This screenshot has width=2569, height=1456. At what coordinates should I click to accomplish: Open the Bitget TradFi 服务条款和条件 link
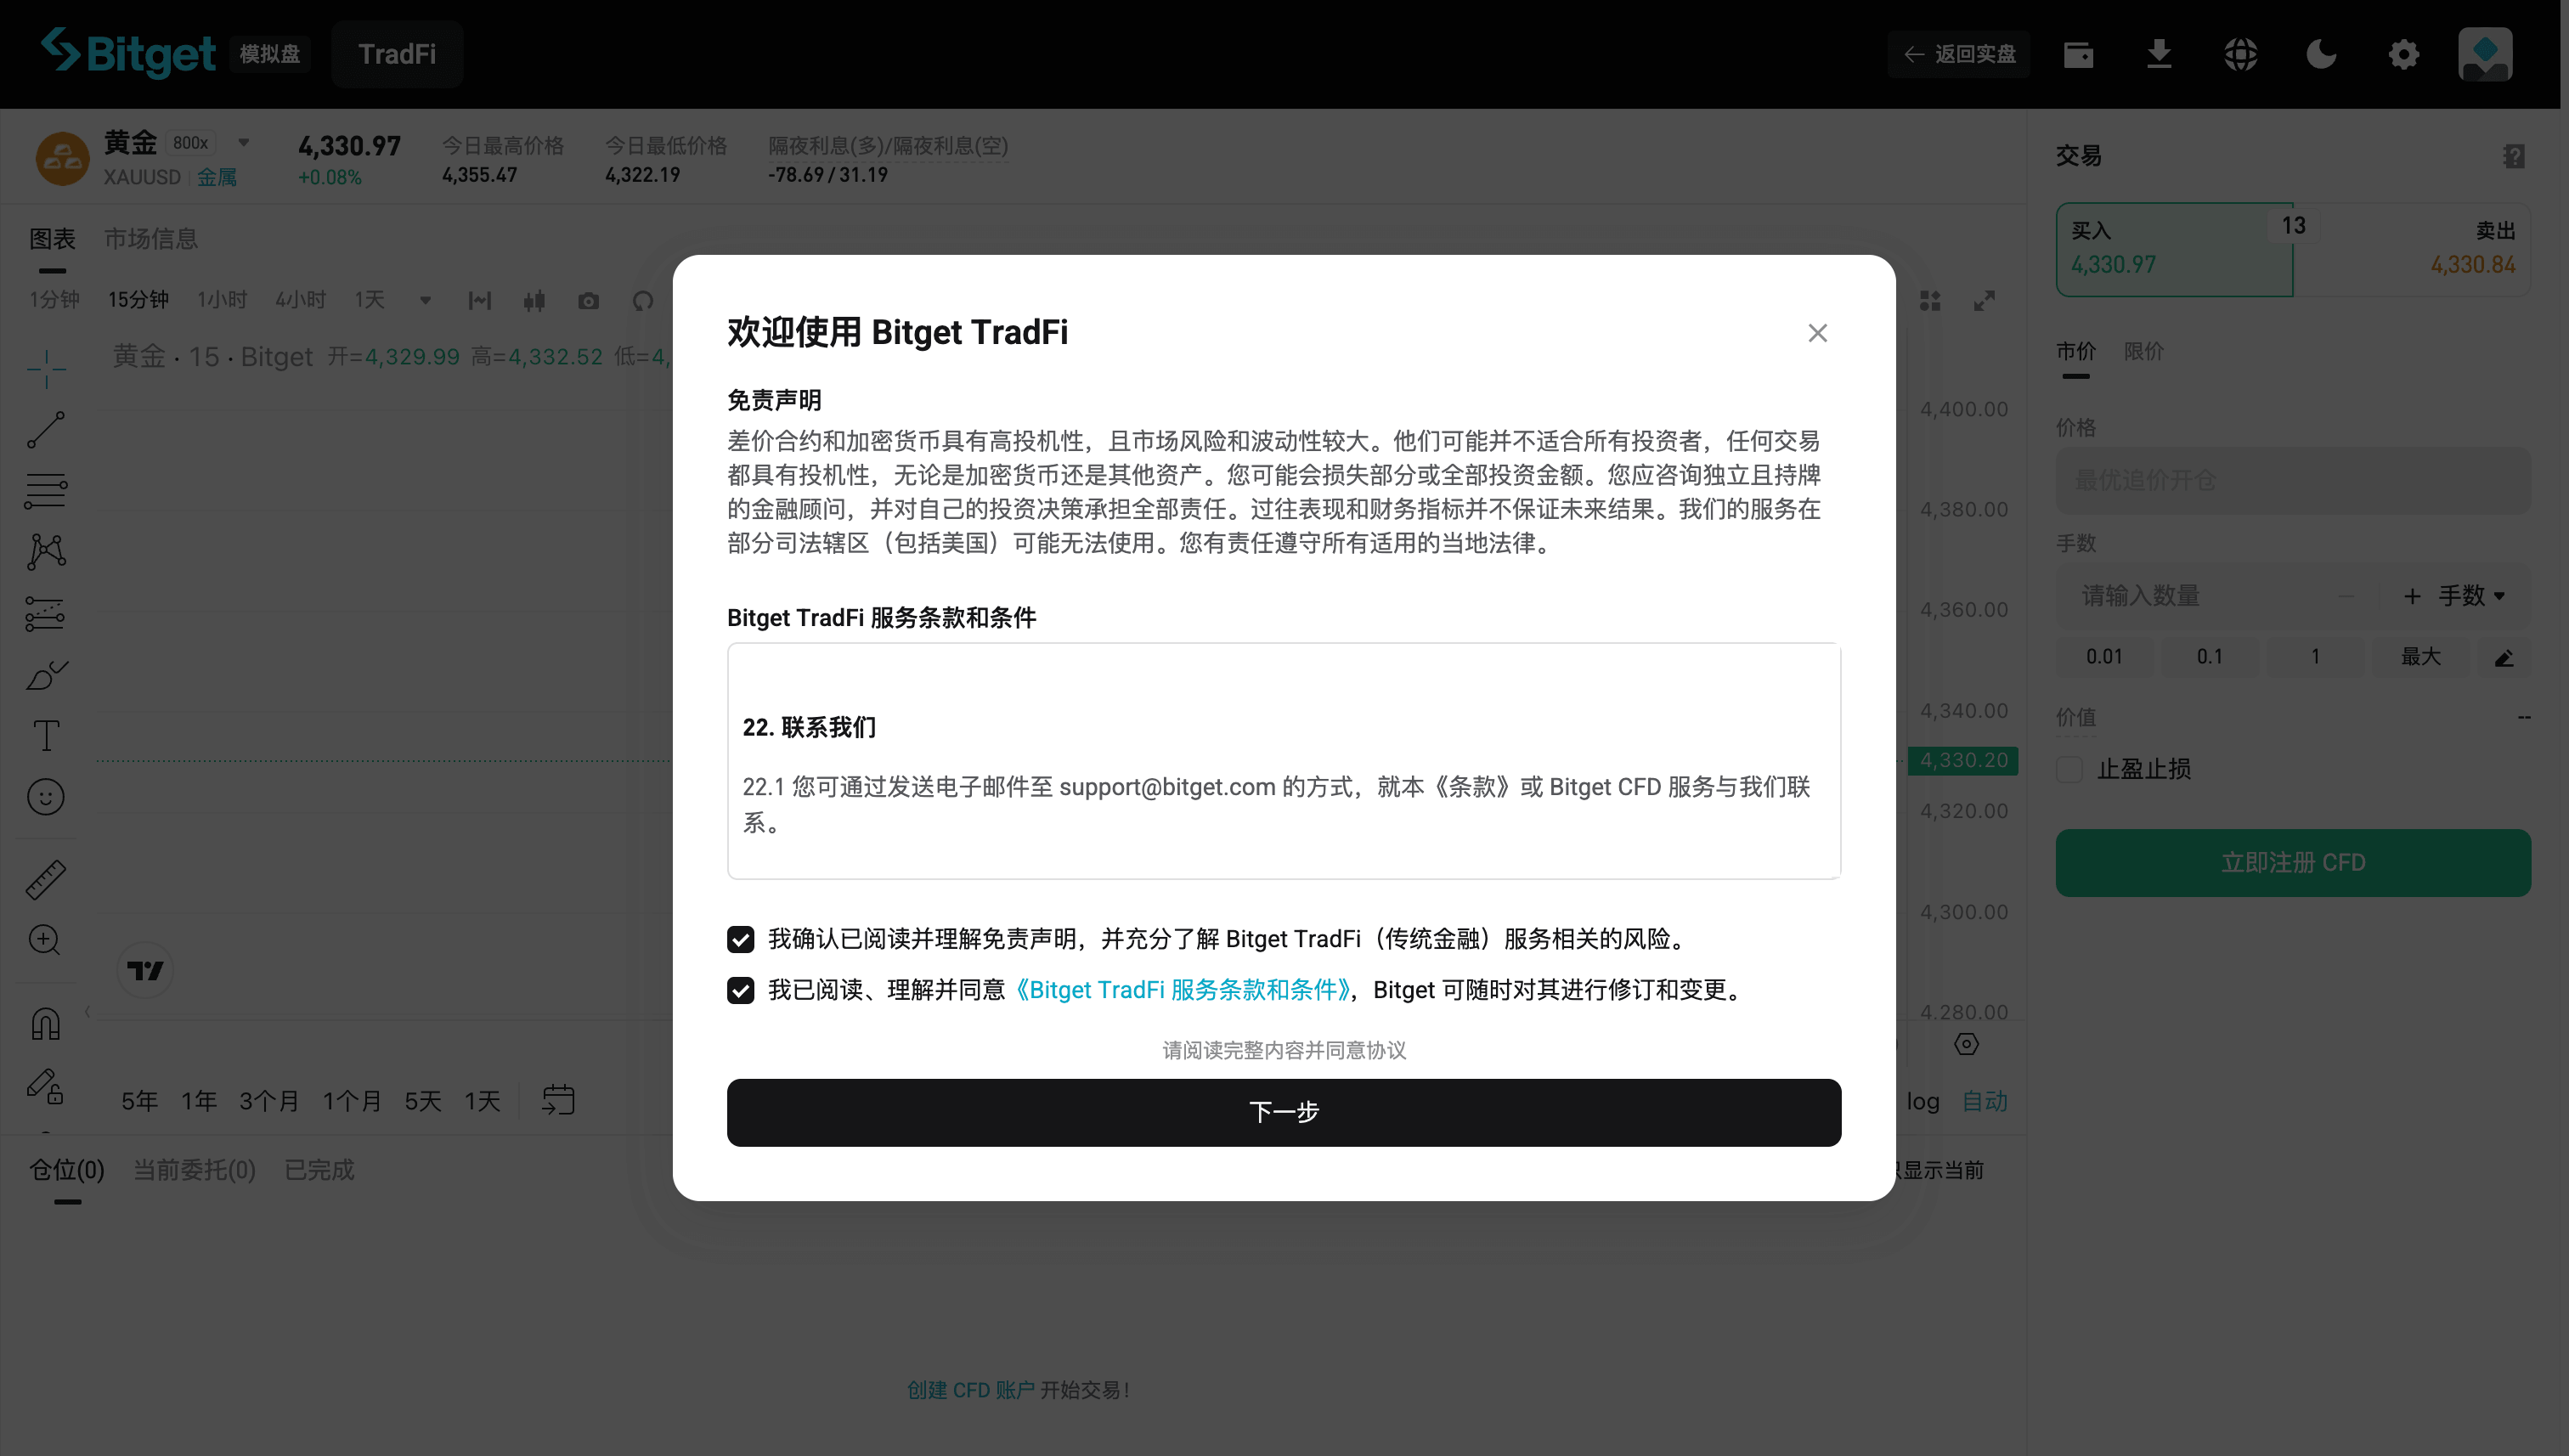(x=1182, y=990)
